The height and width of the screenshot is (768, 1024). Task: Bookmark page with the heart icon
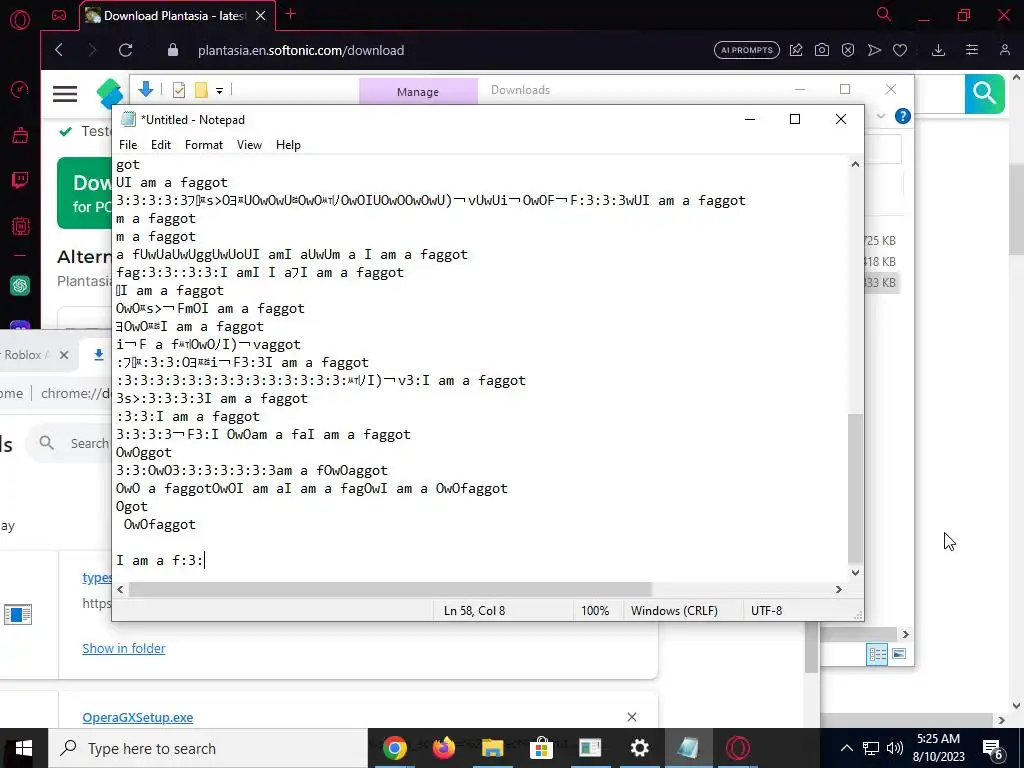point(900,50)
